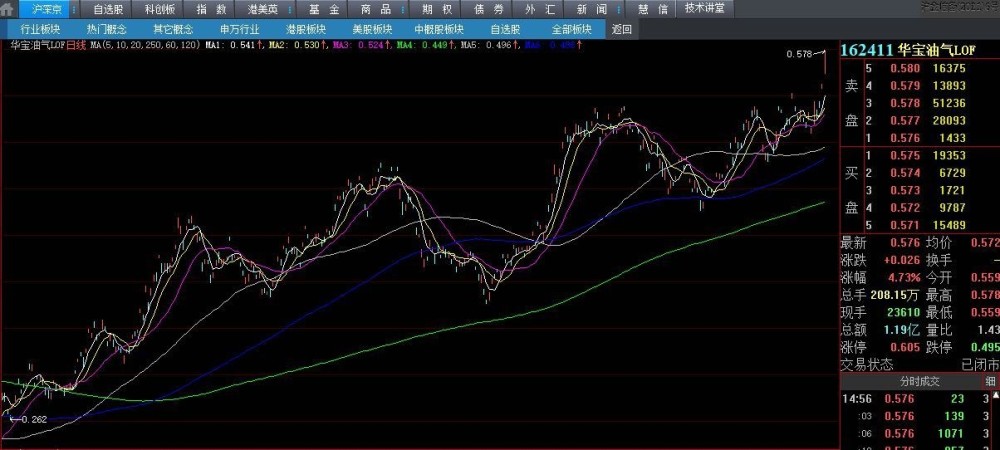
Task: Open the 商品 tab
Action: [x=376, y=9]
